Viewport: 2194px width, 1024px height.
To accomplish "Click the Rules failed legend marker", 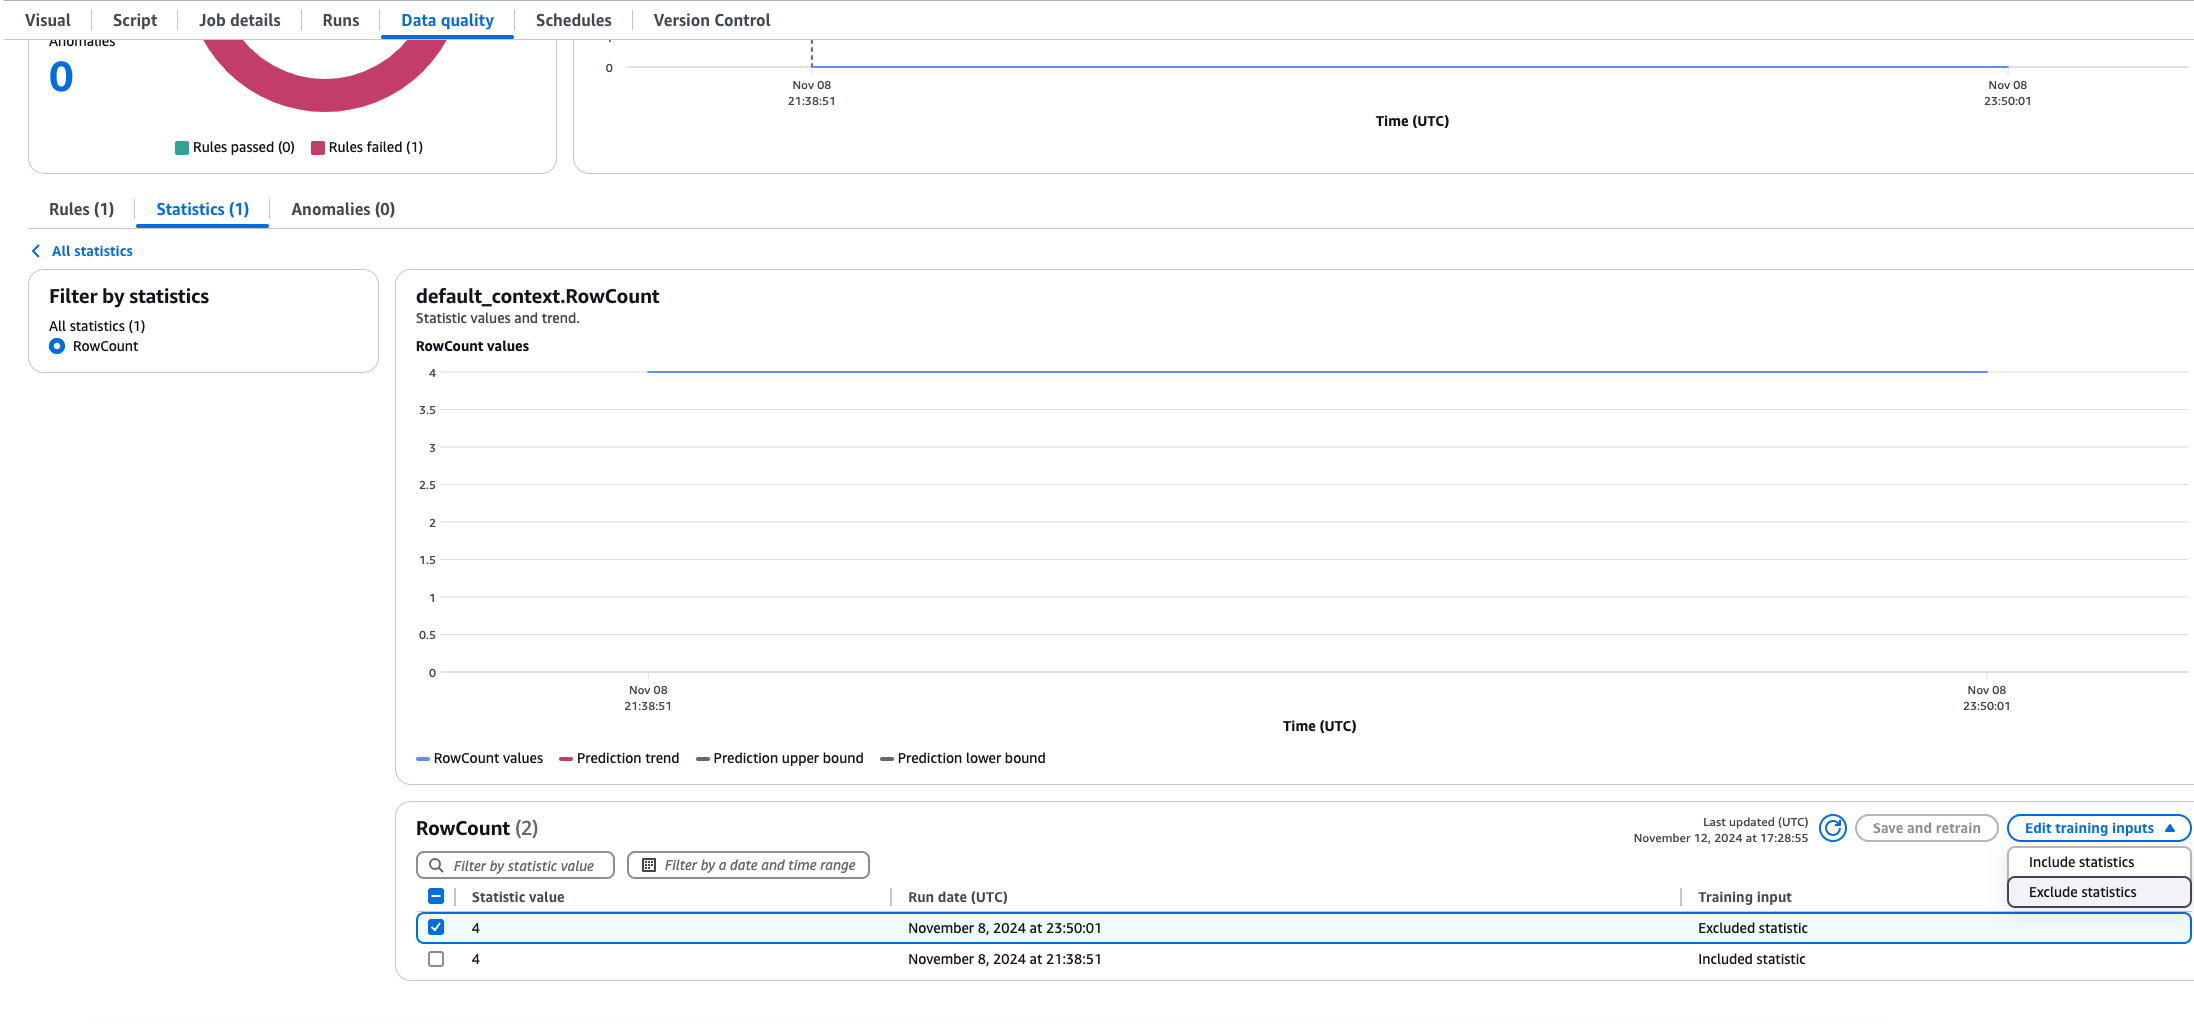I will pos(318,147).
